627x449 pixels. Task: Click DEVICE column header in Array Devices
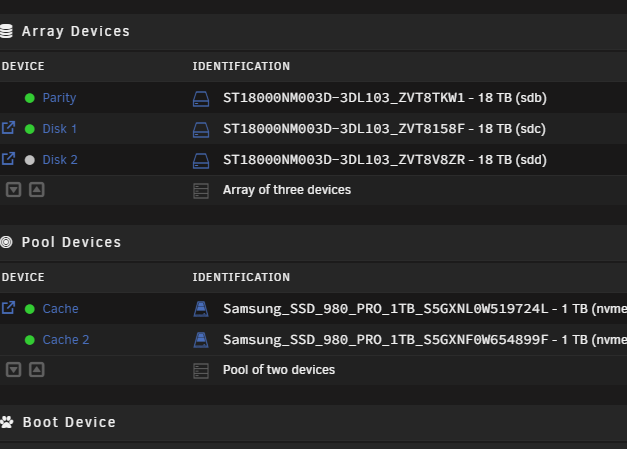[x=23, y=66]
